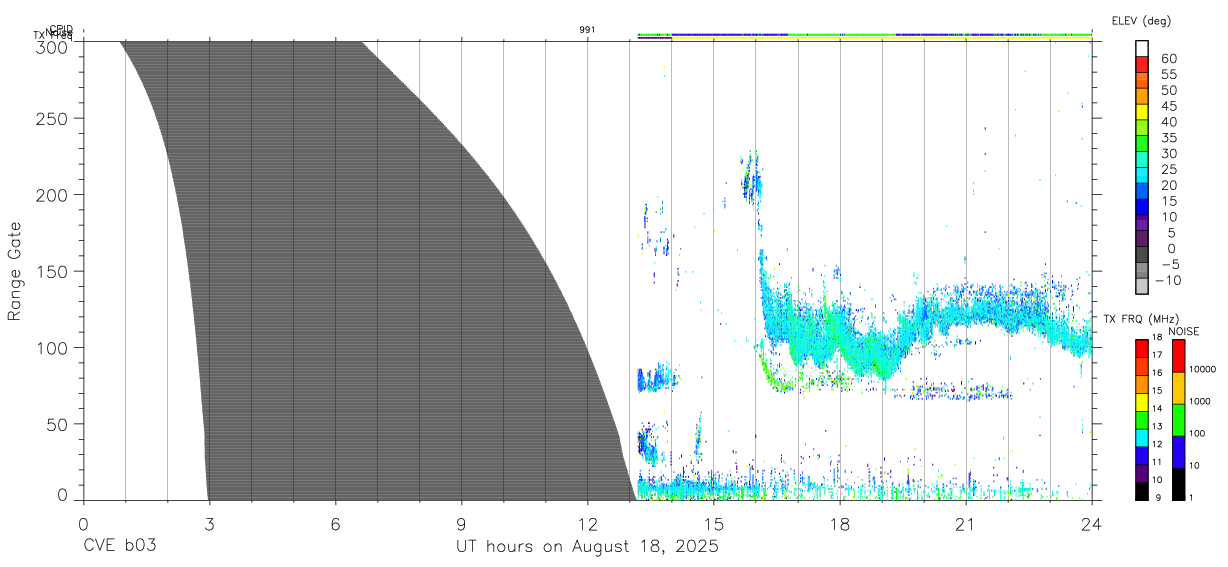This screenshot has width=1228, height=567.
Task: Select the 'UT hours on August 18, 2025' axis title
Action: pos(588,547)
